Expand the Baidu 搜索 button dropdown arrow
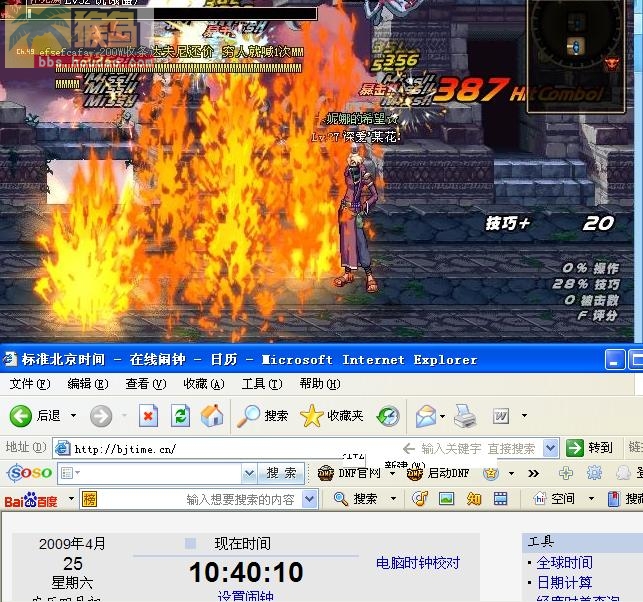 click(x=393, y=499)
